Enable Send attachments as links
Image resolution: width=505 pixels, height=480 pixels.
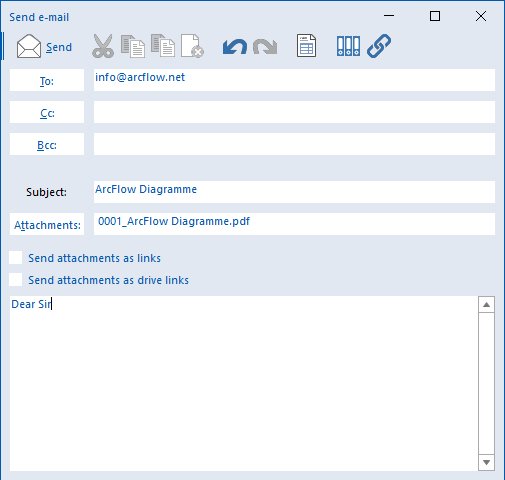pyautogui.click(x=16, y=258)
